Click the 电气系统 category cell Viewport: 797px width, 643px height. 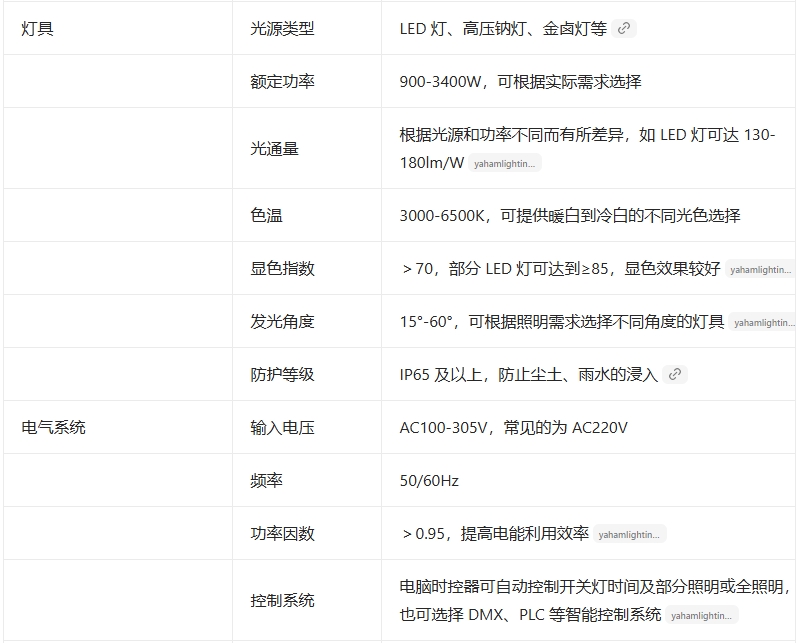(54, 428)
